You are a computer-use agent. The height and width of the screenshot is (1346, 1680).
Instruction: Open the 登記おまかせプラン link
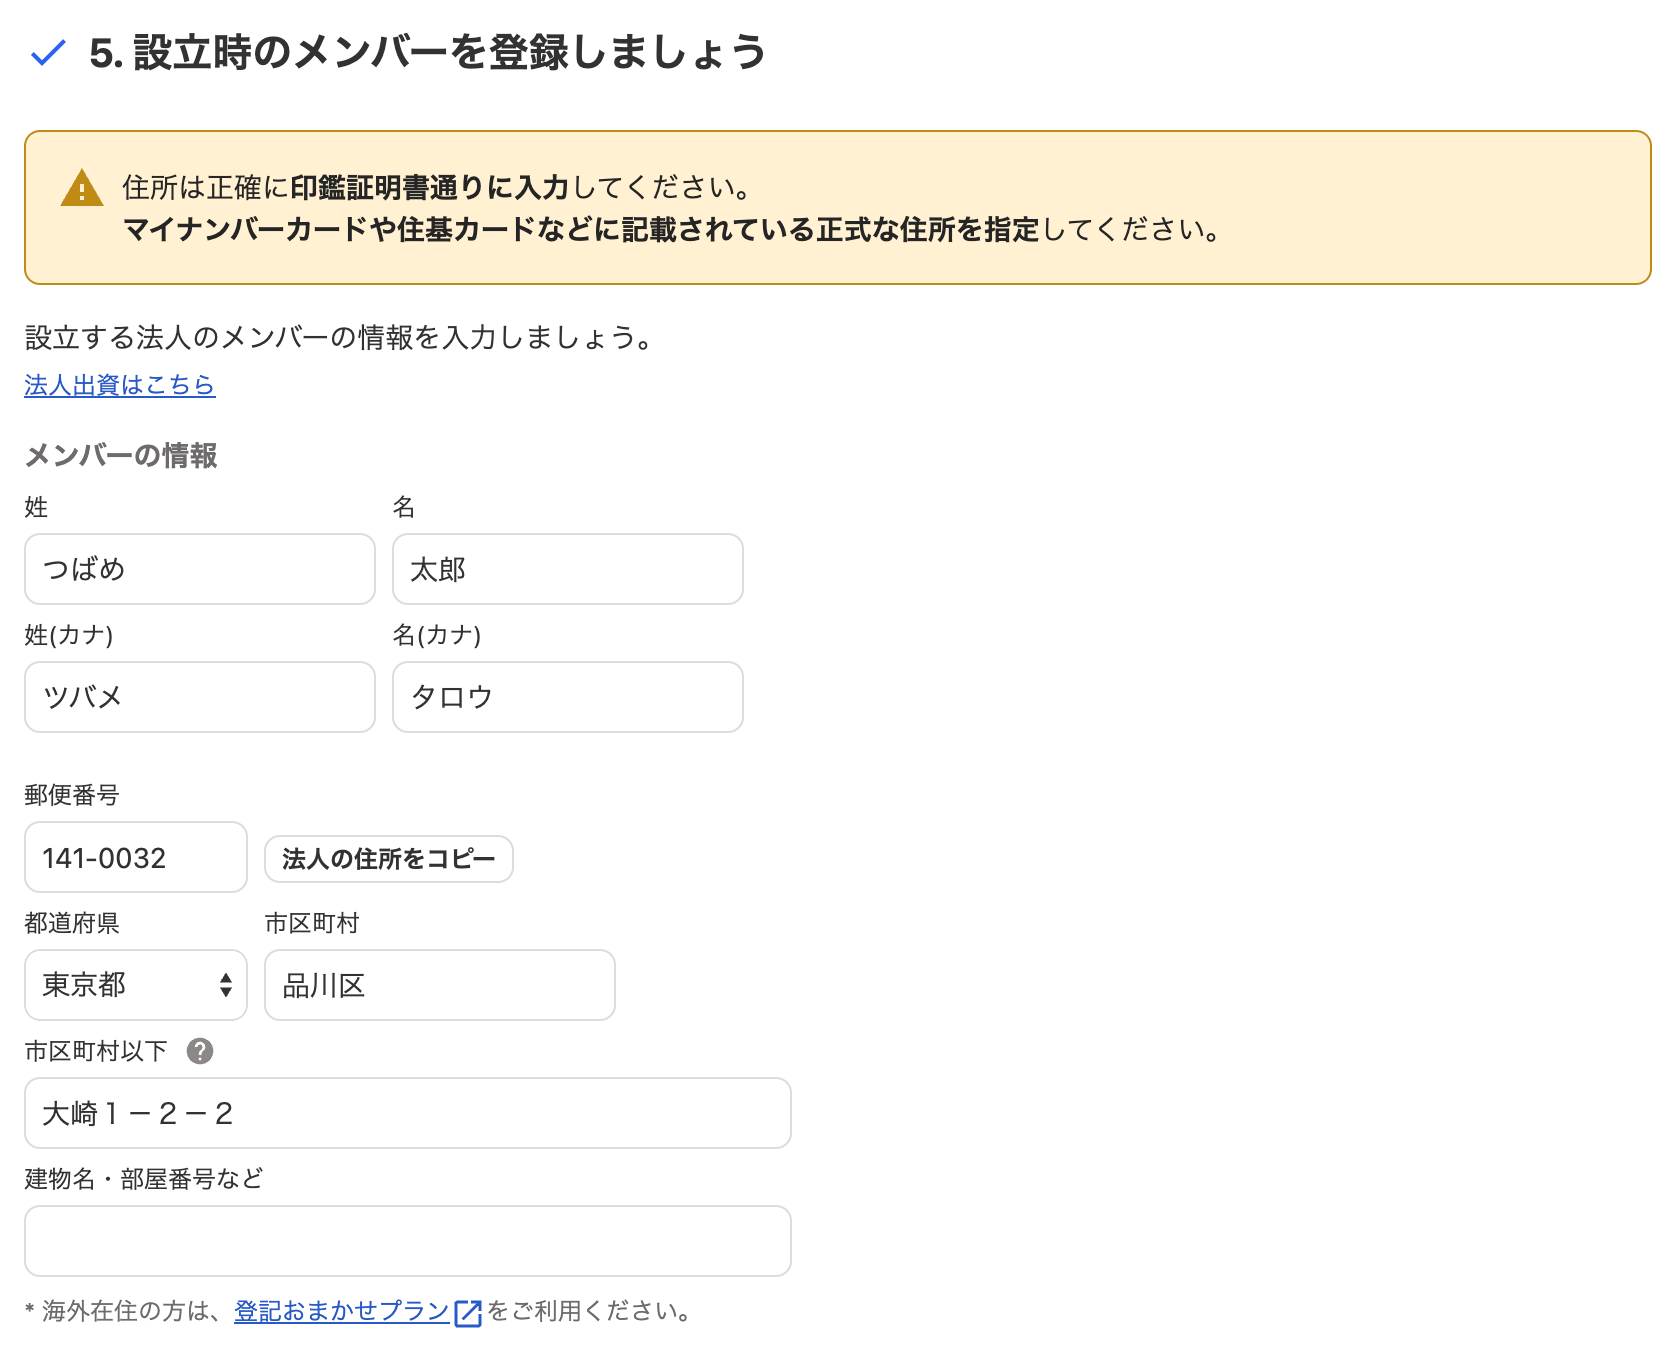342,1311
